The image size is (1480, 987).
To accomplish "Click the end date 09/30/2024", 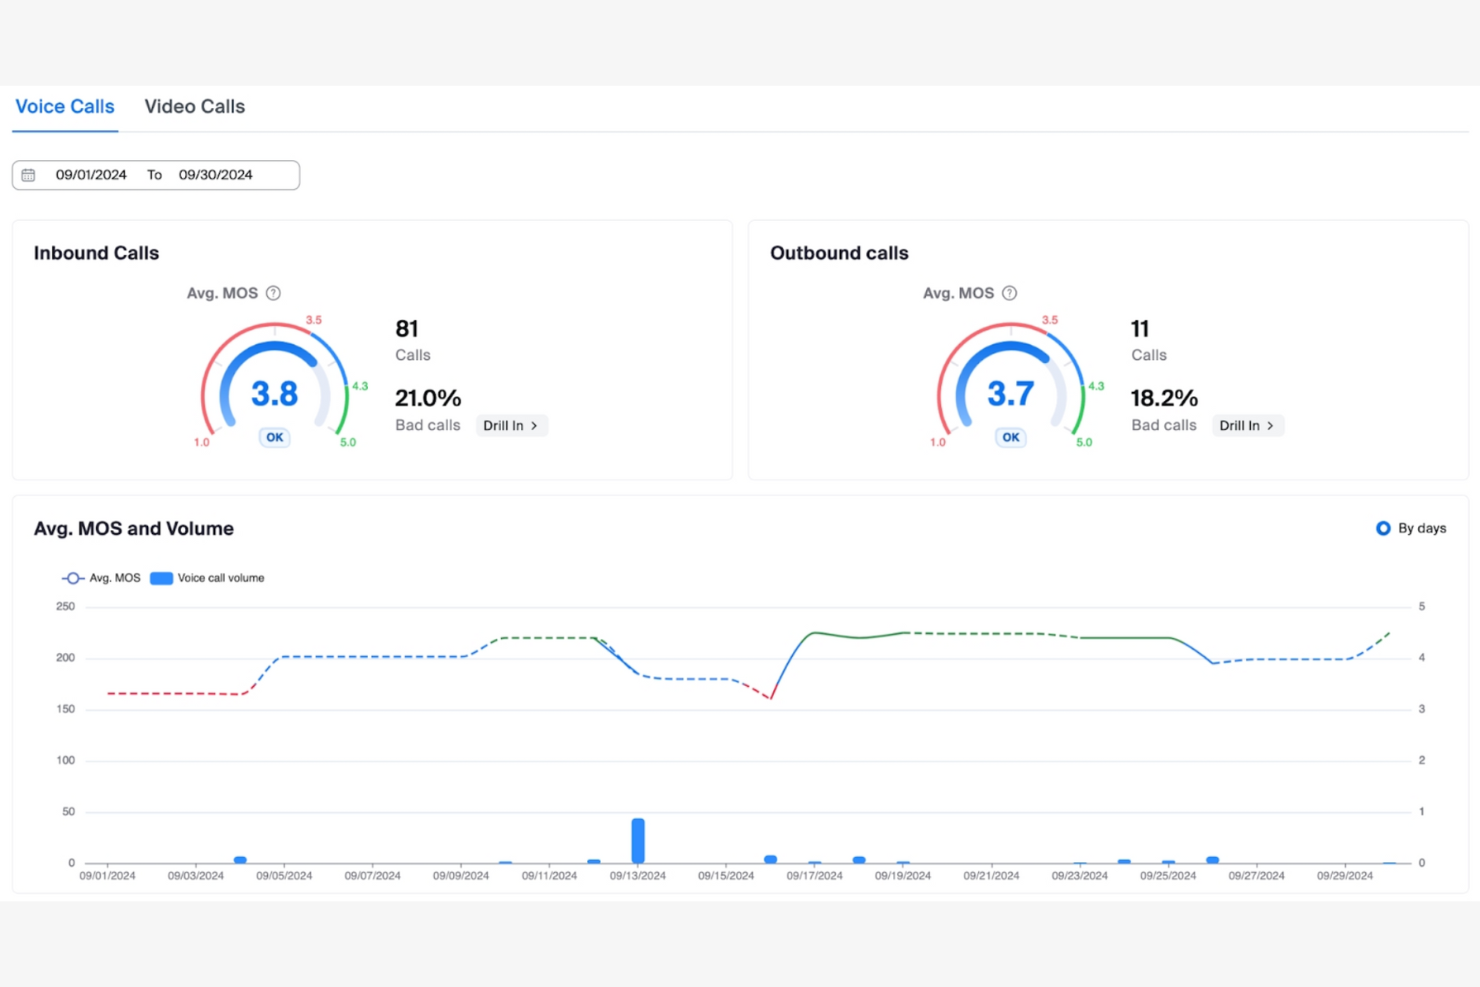I will click(215, 175).
